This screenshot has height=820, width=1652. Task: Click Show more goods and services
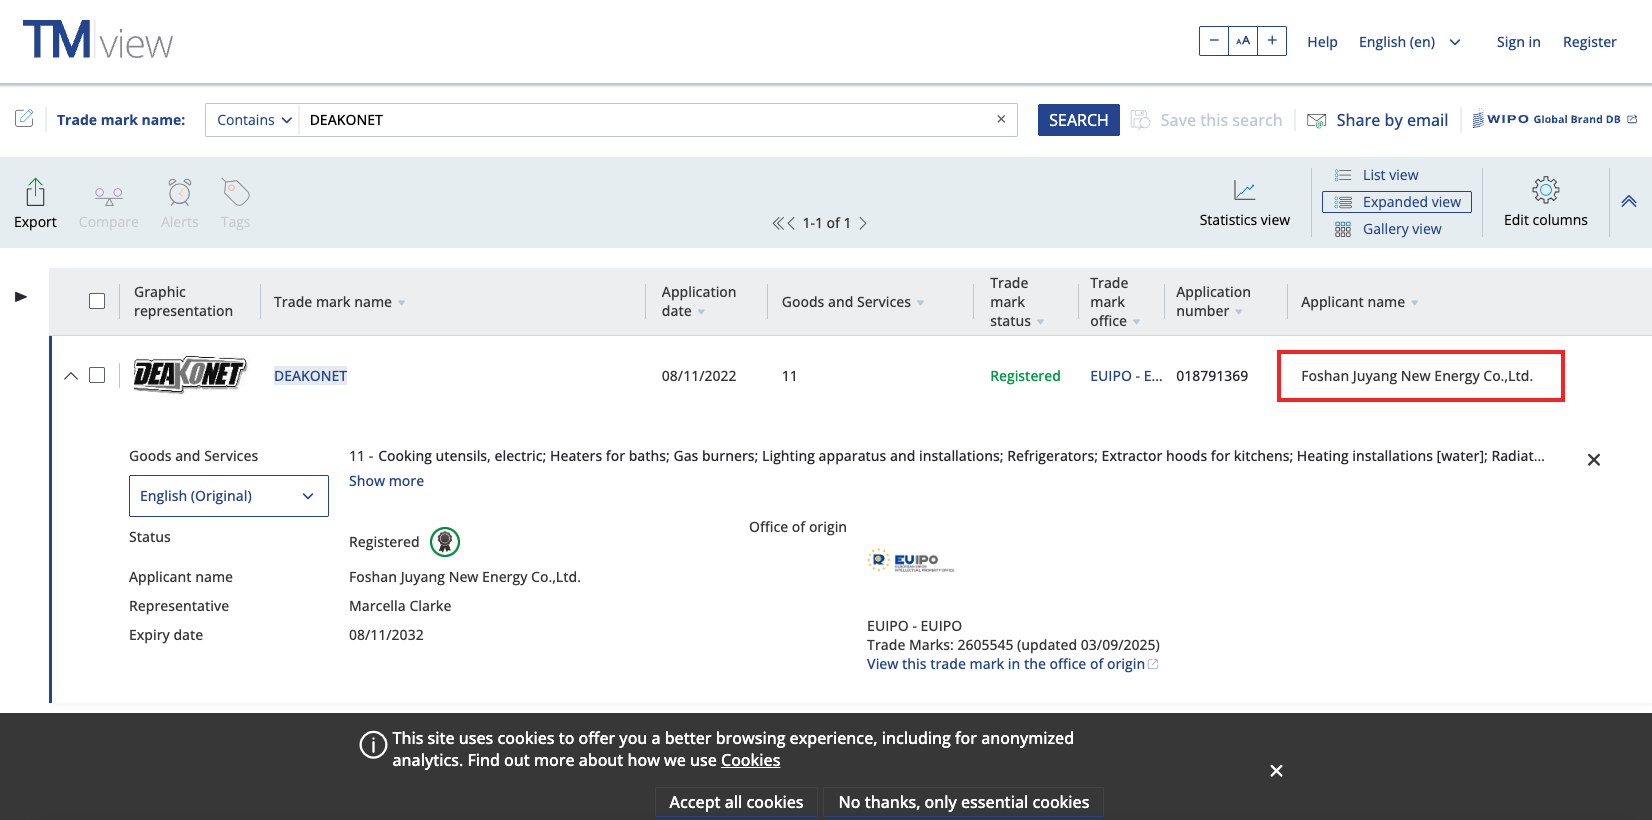(x=386, y=481)
